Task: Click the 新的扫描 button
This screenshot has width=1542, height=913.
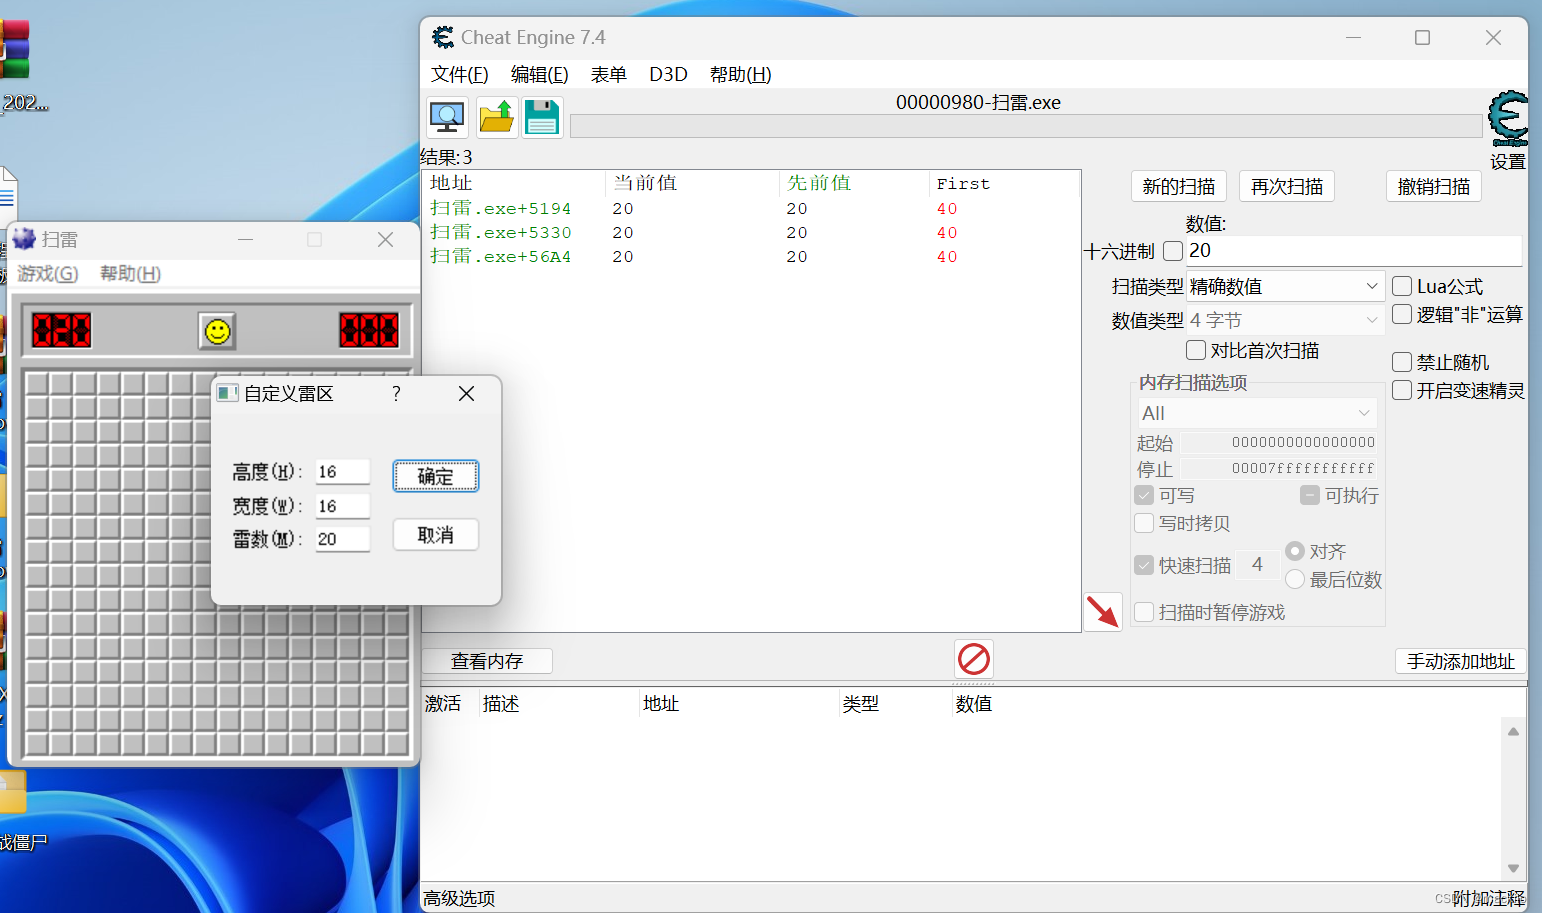Action: pos(1178,186)
